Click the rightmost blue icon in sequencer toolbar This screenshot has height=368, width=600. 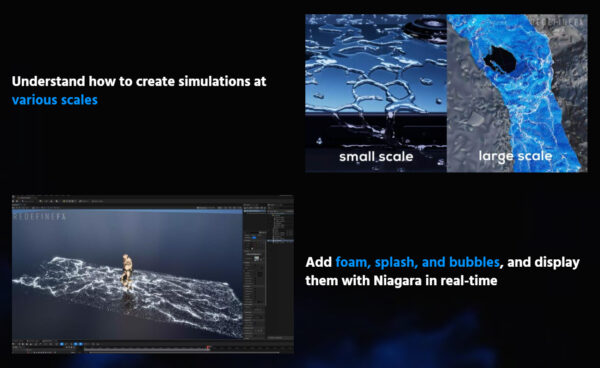point(81,344)
